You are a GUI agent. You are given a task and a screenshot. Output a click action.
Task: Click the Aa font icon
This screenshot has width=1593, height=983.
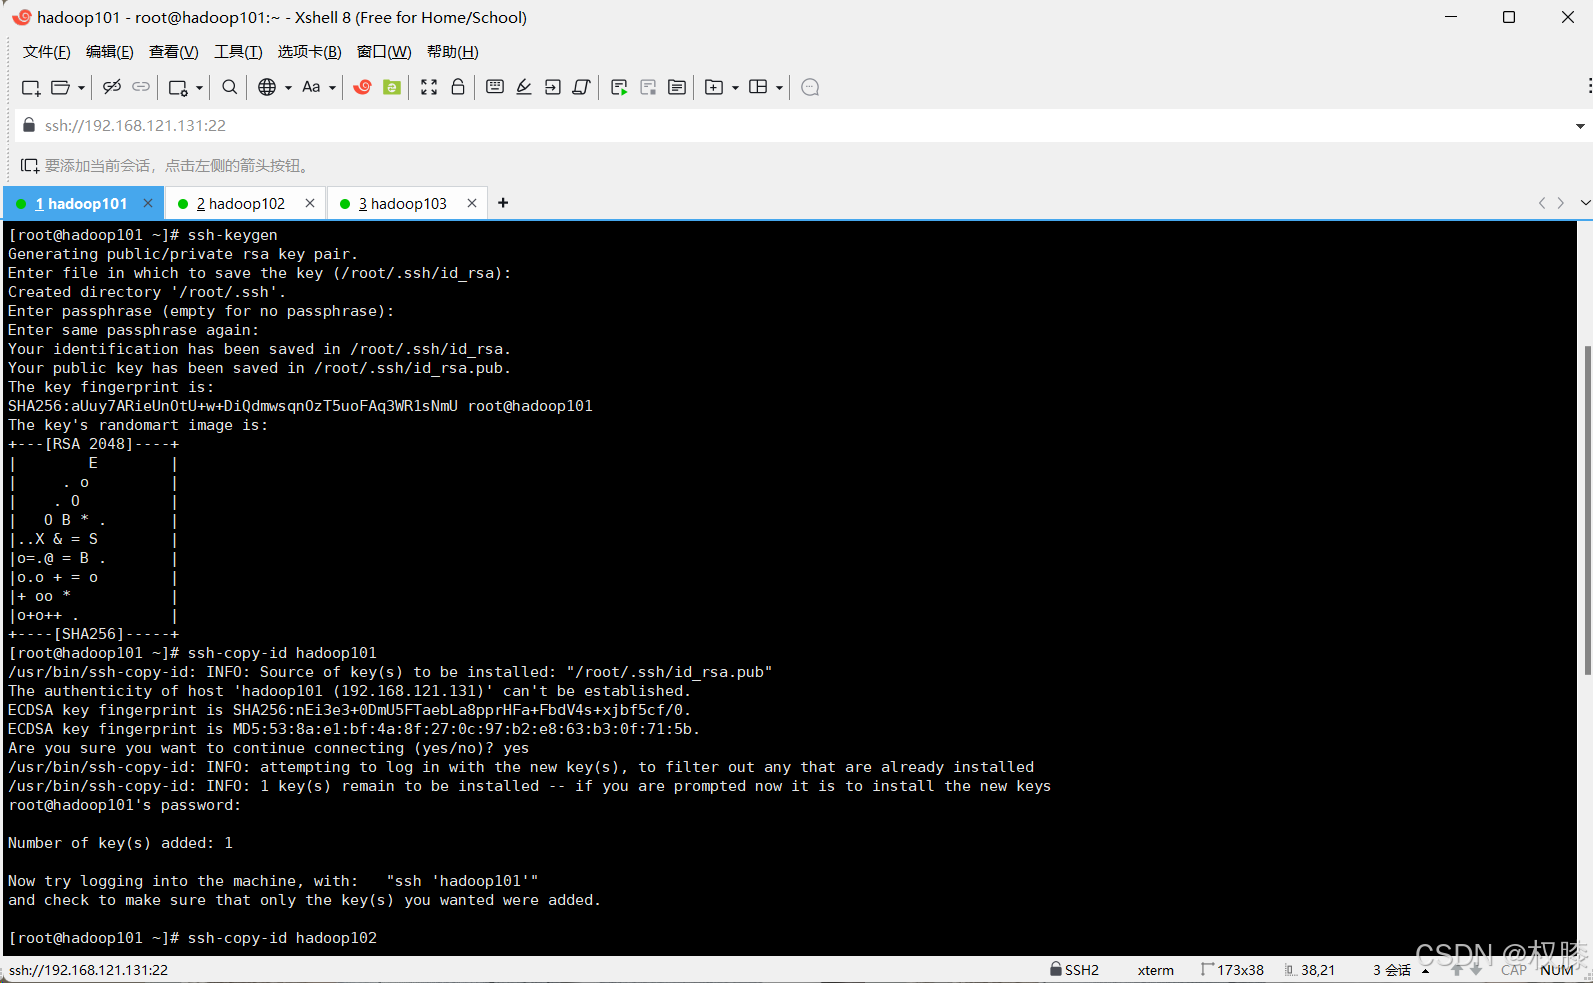click(x=311, y=87)
